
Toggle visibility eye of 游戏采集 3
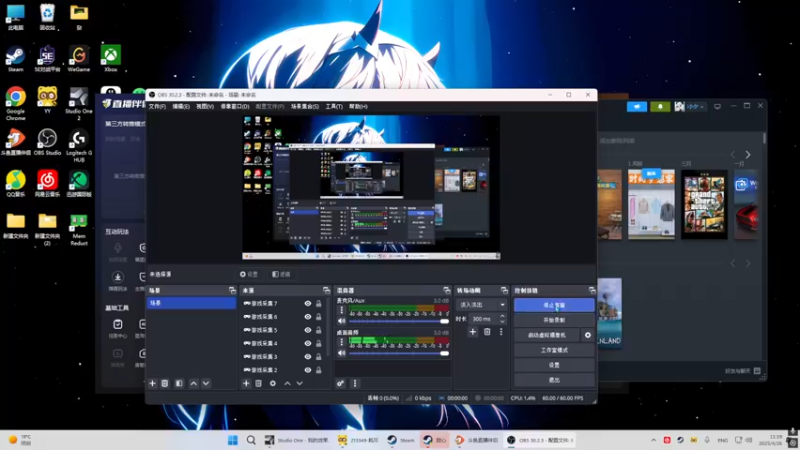[308, 357]
